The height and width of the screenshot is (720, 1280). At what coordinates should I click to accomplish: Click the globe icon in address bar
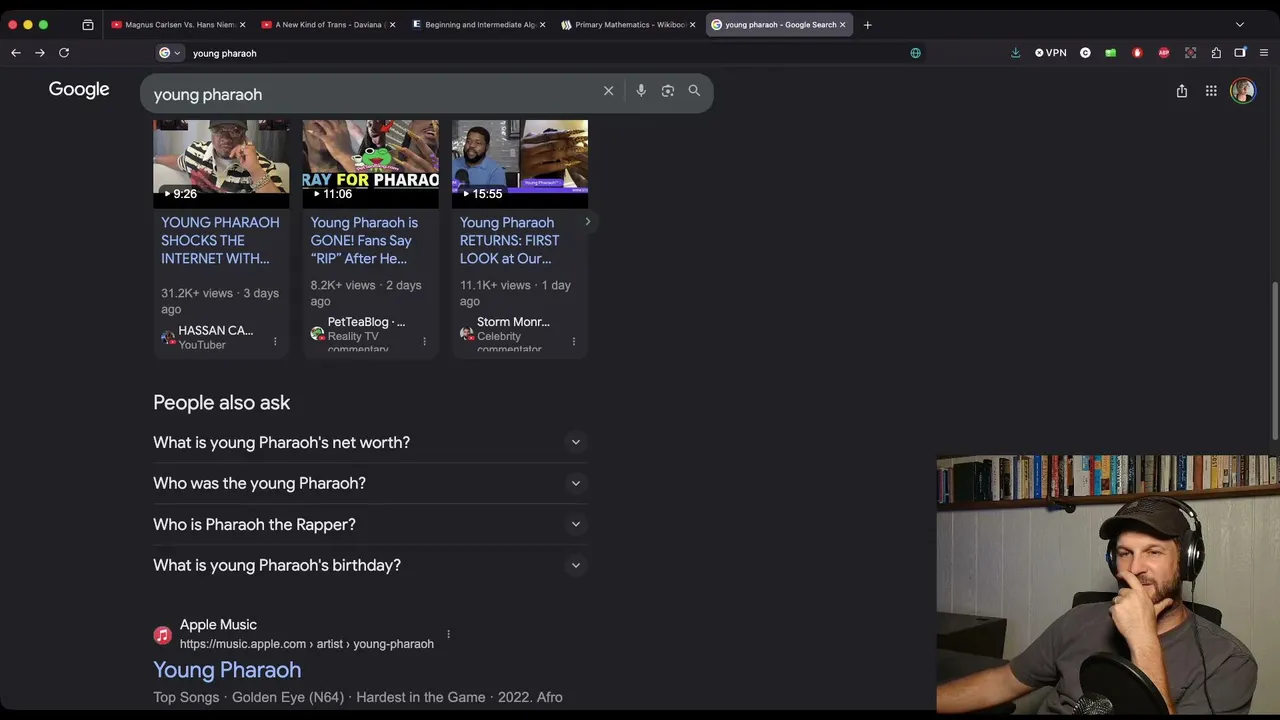pyautogui.click(x=916, y=53)
